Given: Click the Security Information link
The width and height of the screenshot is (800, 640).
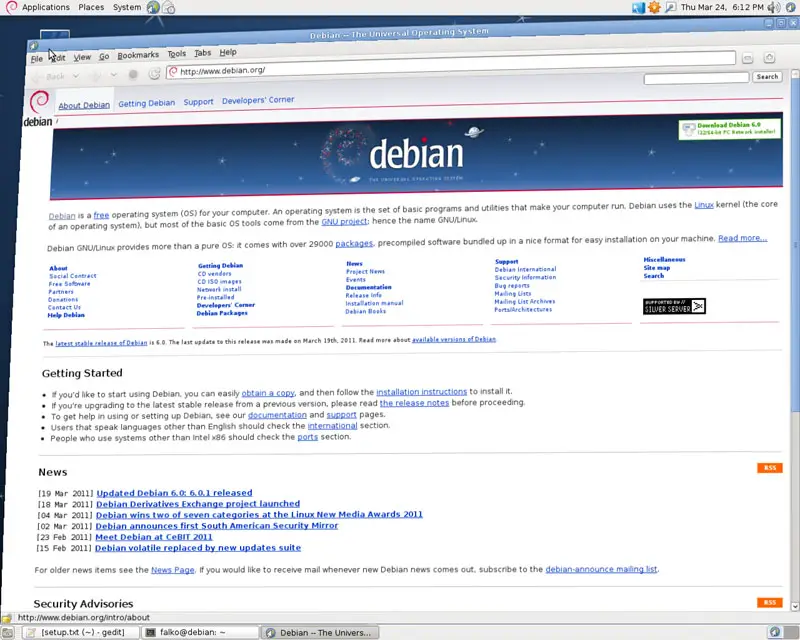Looking at the screenshot, I should pos(525,277).
